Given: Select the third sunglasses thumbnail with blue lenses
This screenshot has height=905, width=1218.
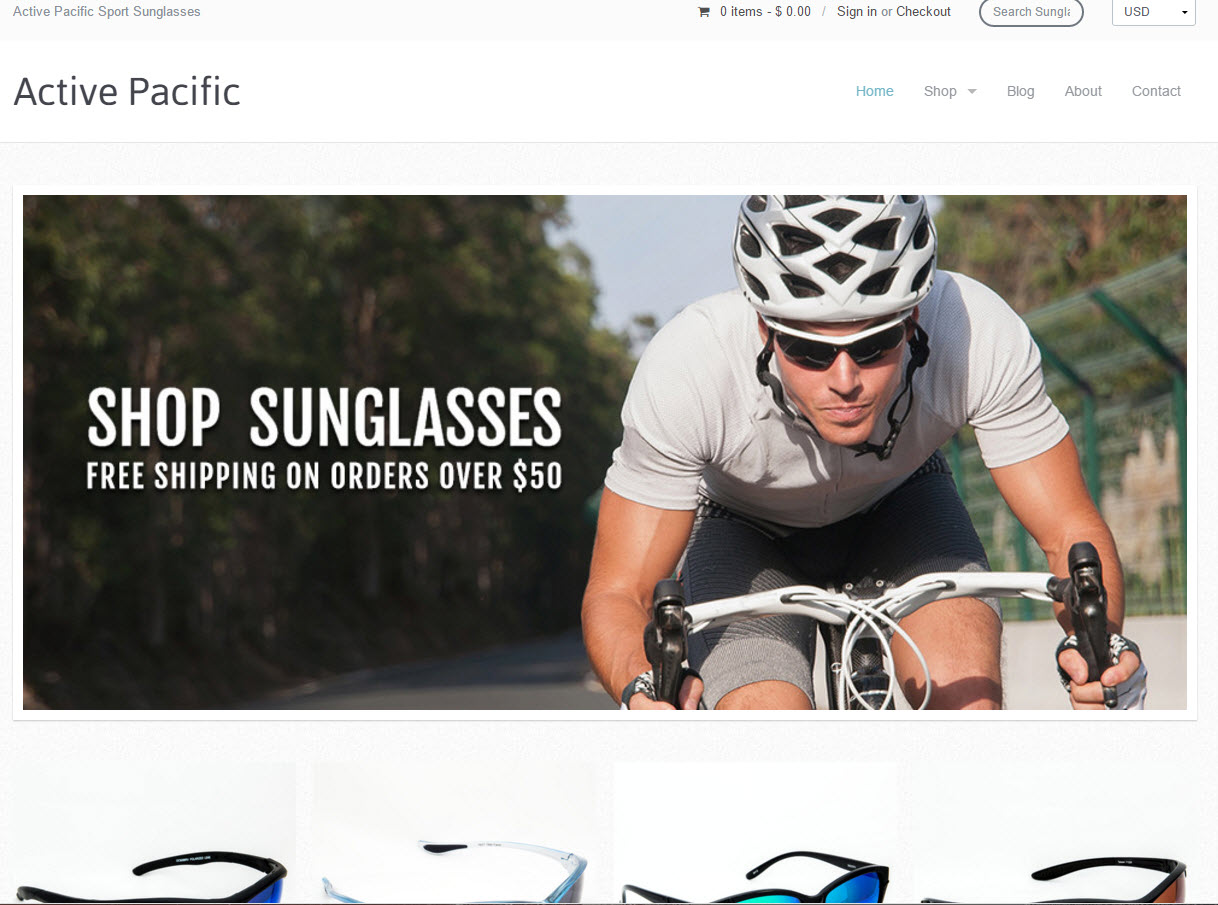Looking at the screenshot, I should click(x=755, y=834).
